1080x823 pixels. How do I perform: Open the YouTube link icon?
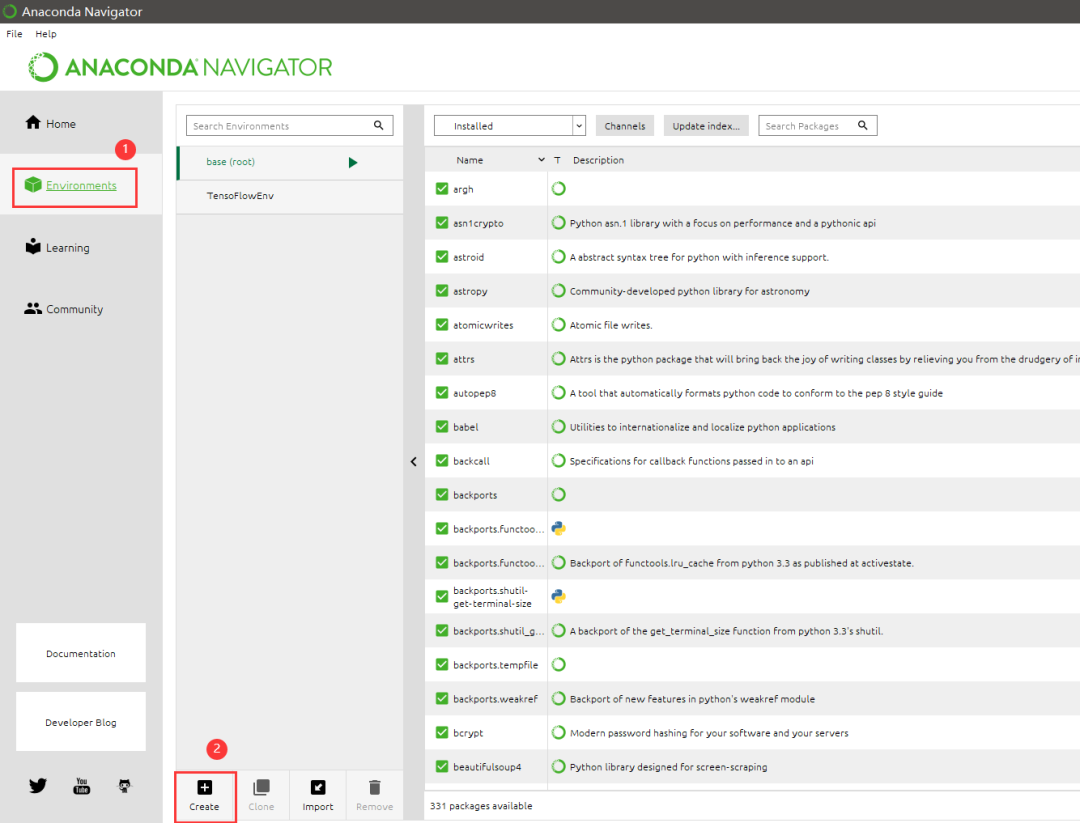81,786
